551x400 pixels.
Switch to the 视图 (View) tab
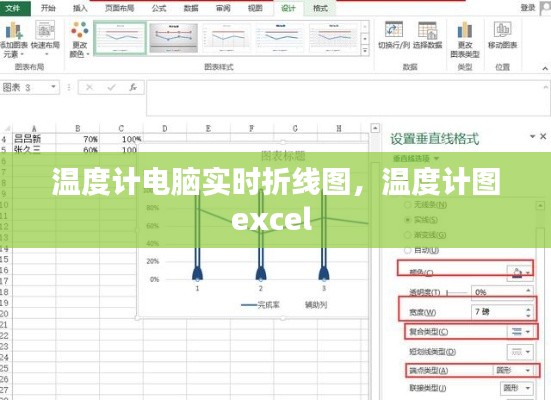pos(255,8)
